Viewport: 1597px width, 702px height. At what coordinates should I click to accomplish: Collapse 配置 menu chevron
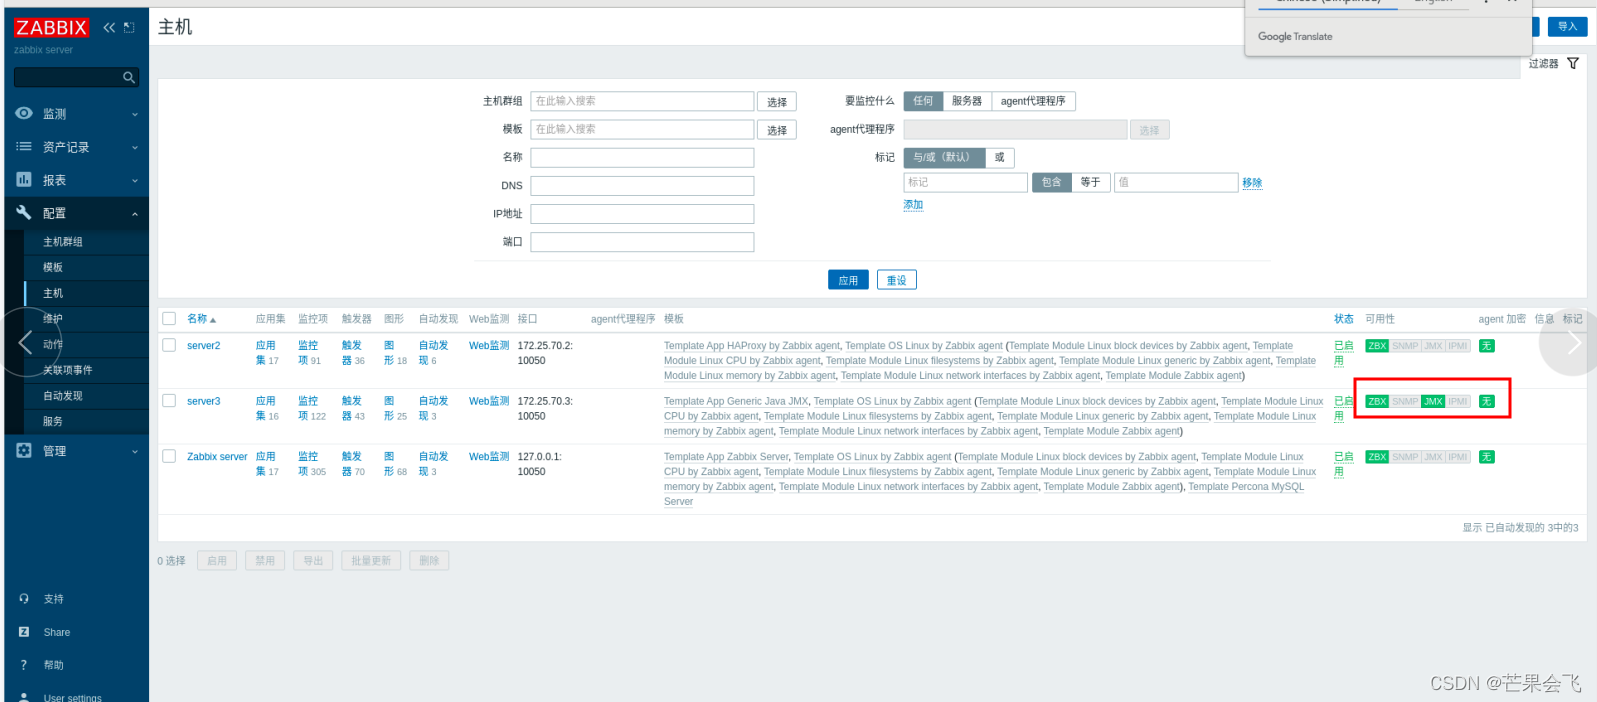tap(135, 214)
